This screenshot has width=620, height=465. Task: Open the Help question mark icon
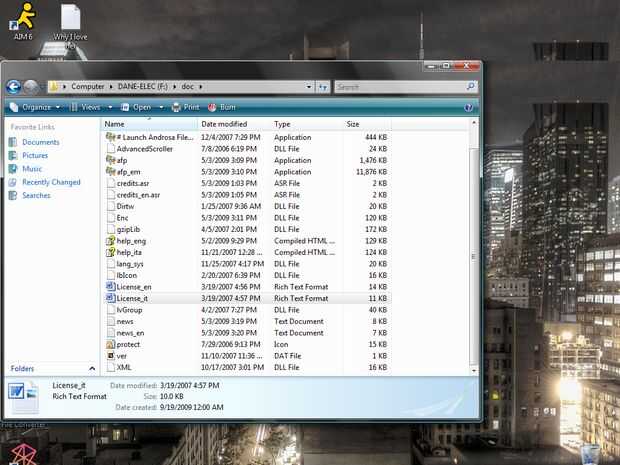pyautogui.click(x=468, y=108)
